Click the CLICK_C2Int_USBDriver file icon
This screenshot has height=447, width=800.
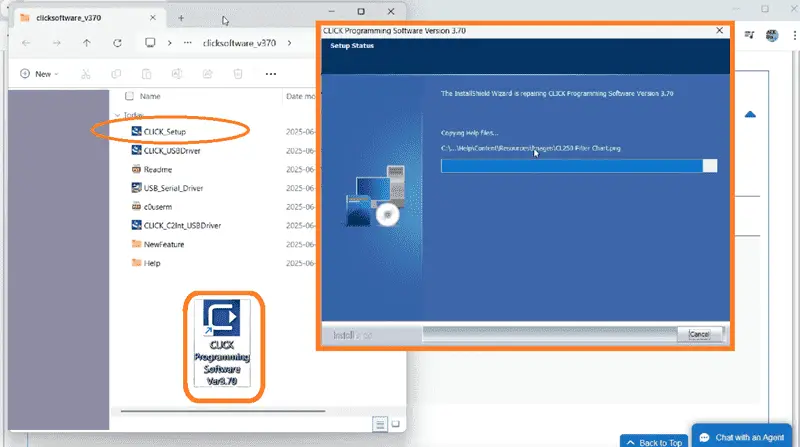click(x=136, y=225)
